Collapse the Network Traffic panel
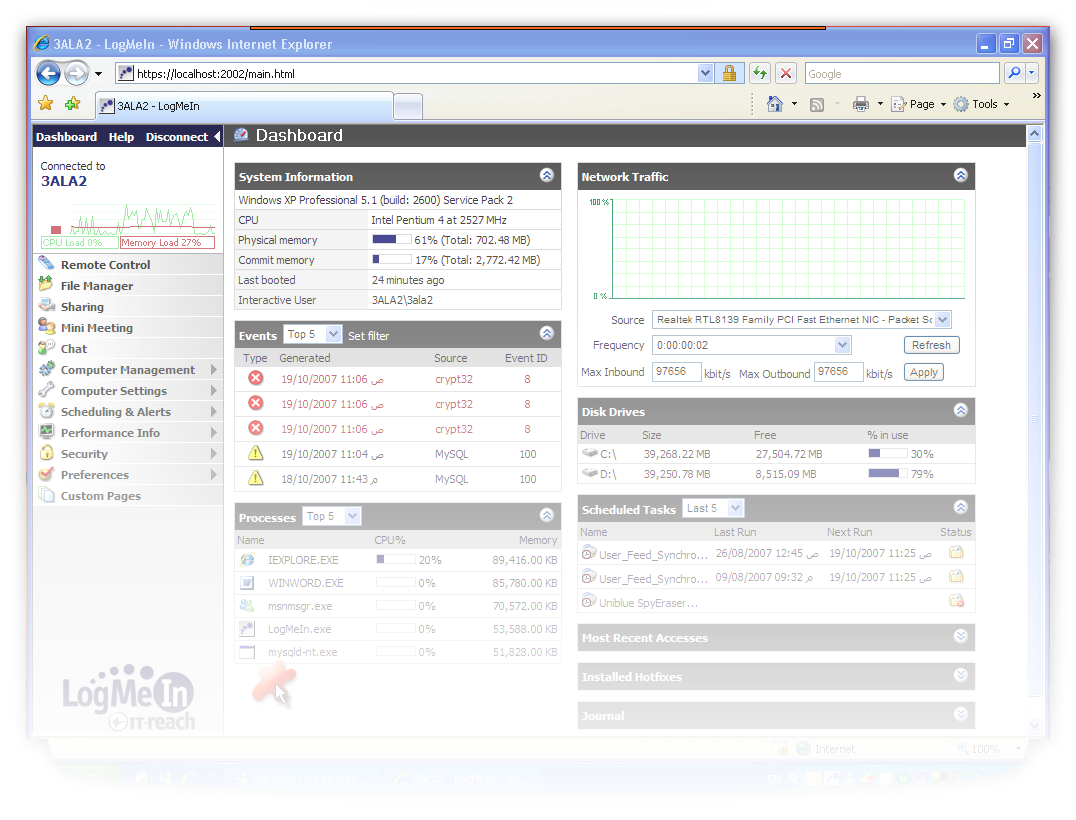The width and height of the screenshot is (1076, 820). point(961,176)
